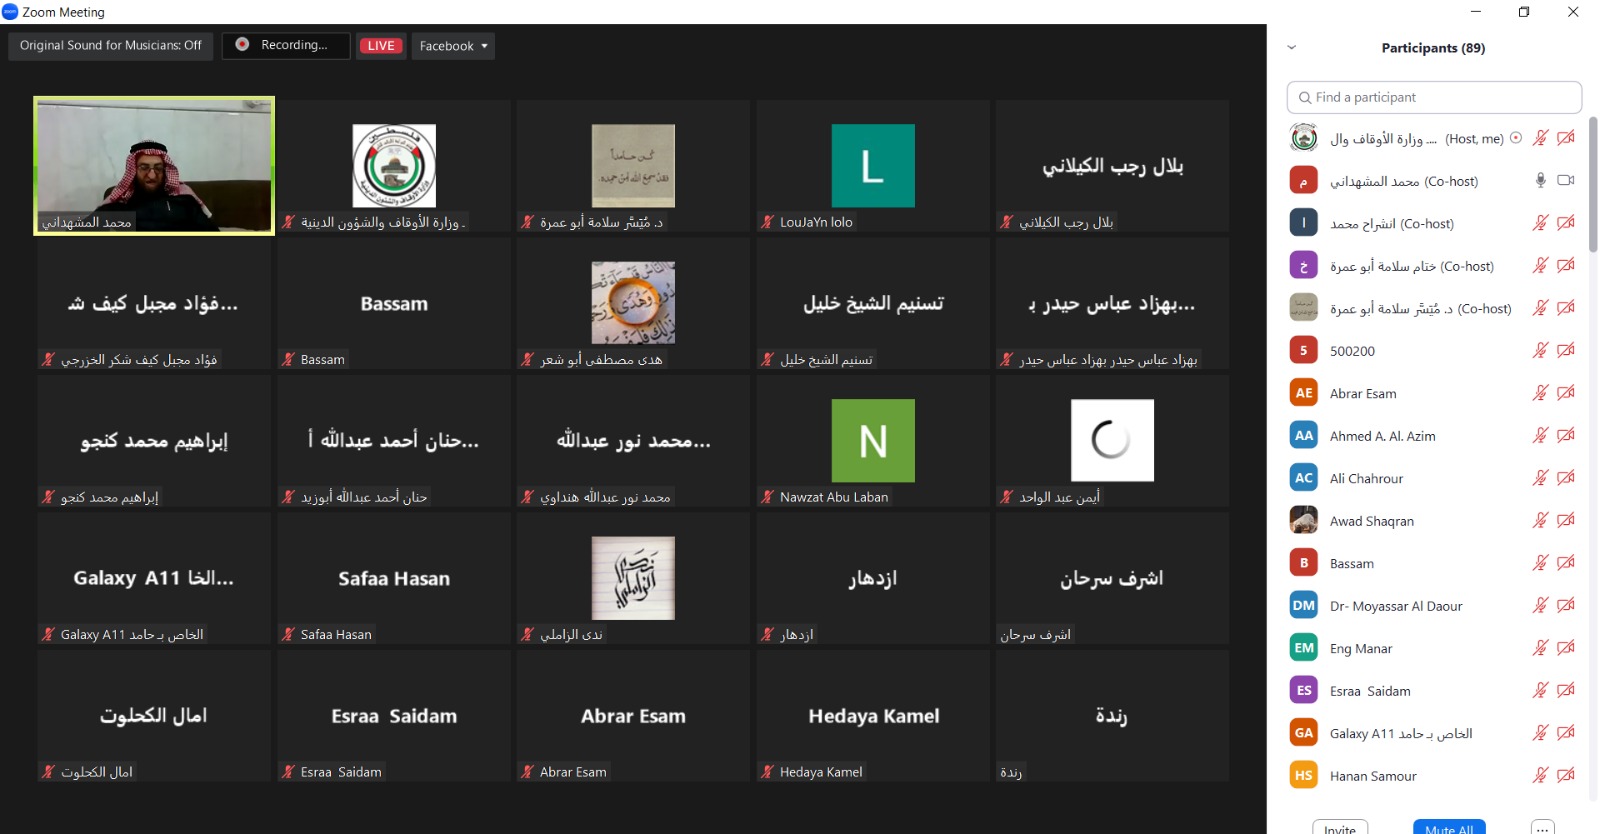Open the more options ellipsis button

pyautogui.click(x=1543, y=827)
